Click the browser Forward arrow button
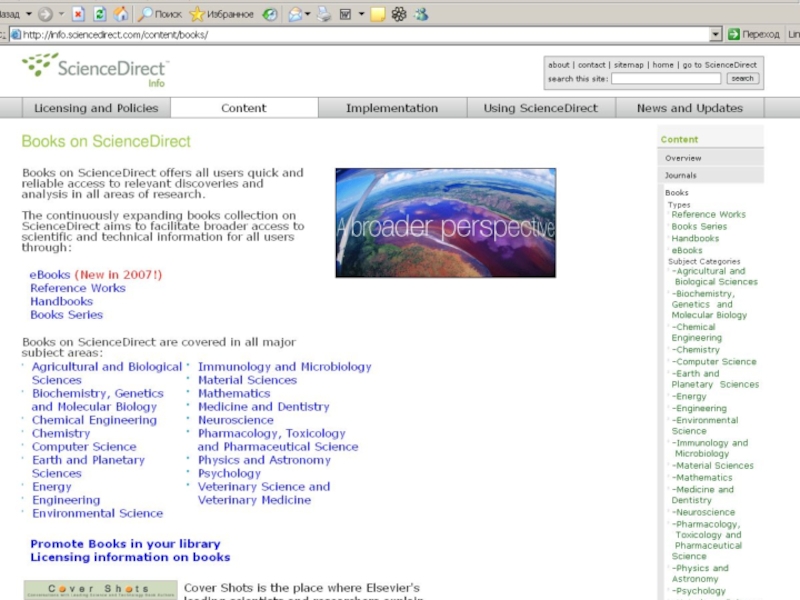The height and width of the screenshot is (600, 800). 46,14
